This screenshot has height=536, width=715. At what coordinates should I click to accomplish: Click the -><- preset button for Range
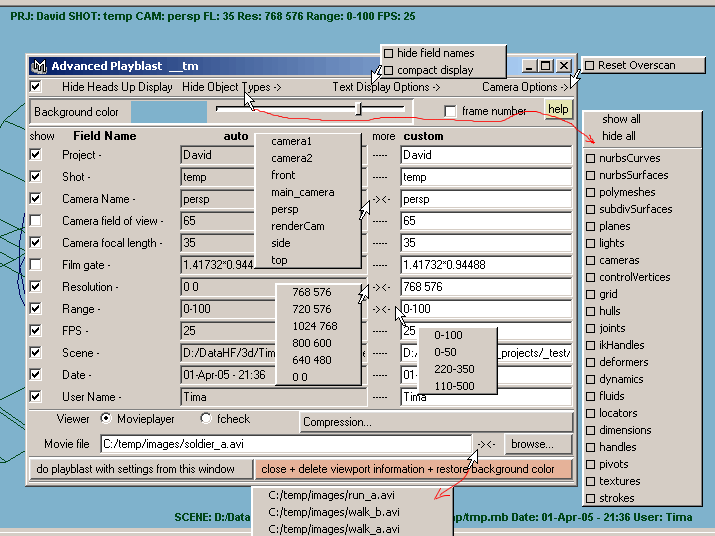(381, 309)
